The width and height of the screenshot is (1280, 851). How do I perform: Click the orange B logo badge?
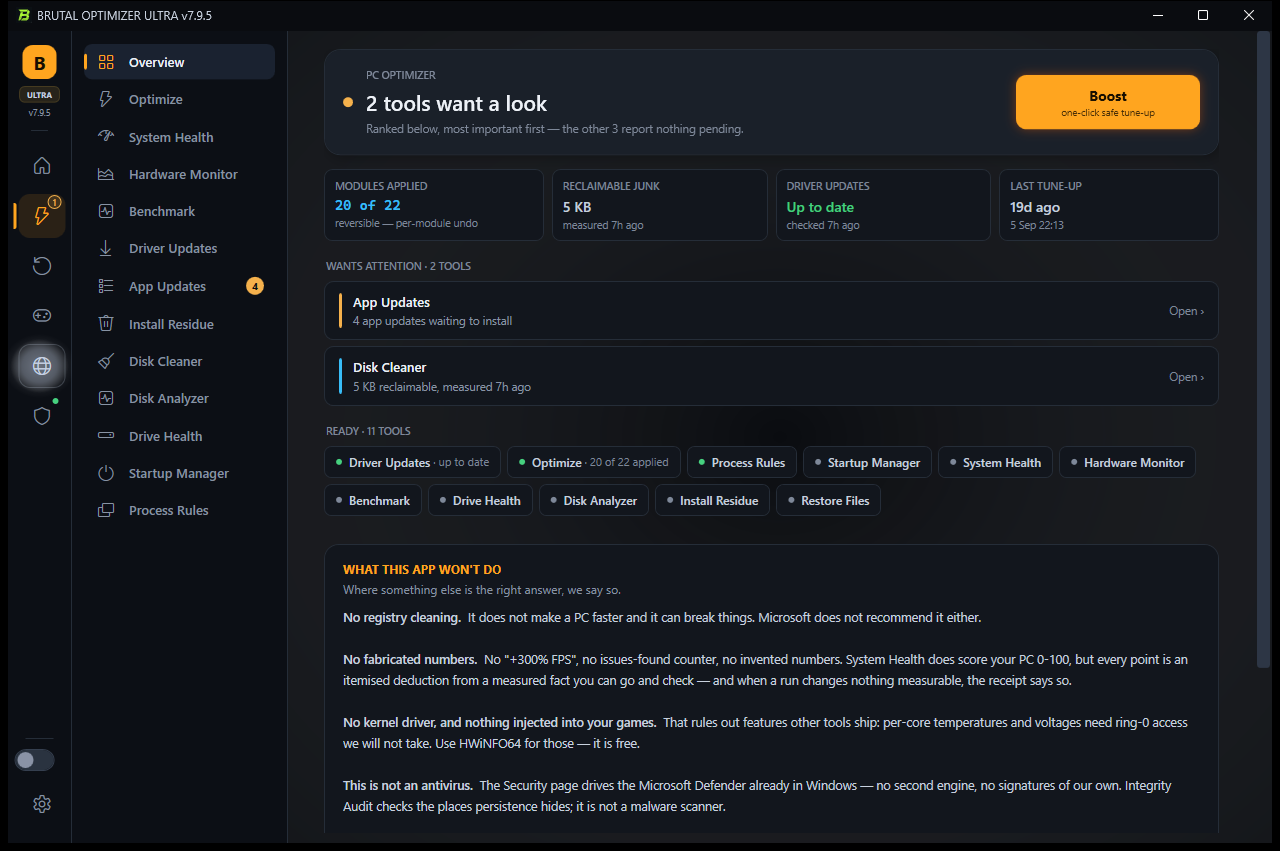(x=40, y=62)
